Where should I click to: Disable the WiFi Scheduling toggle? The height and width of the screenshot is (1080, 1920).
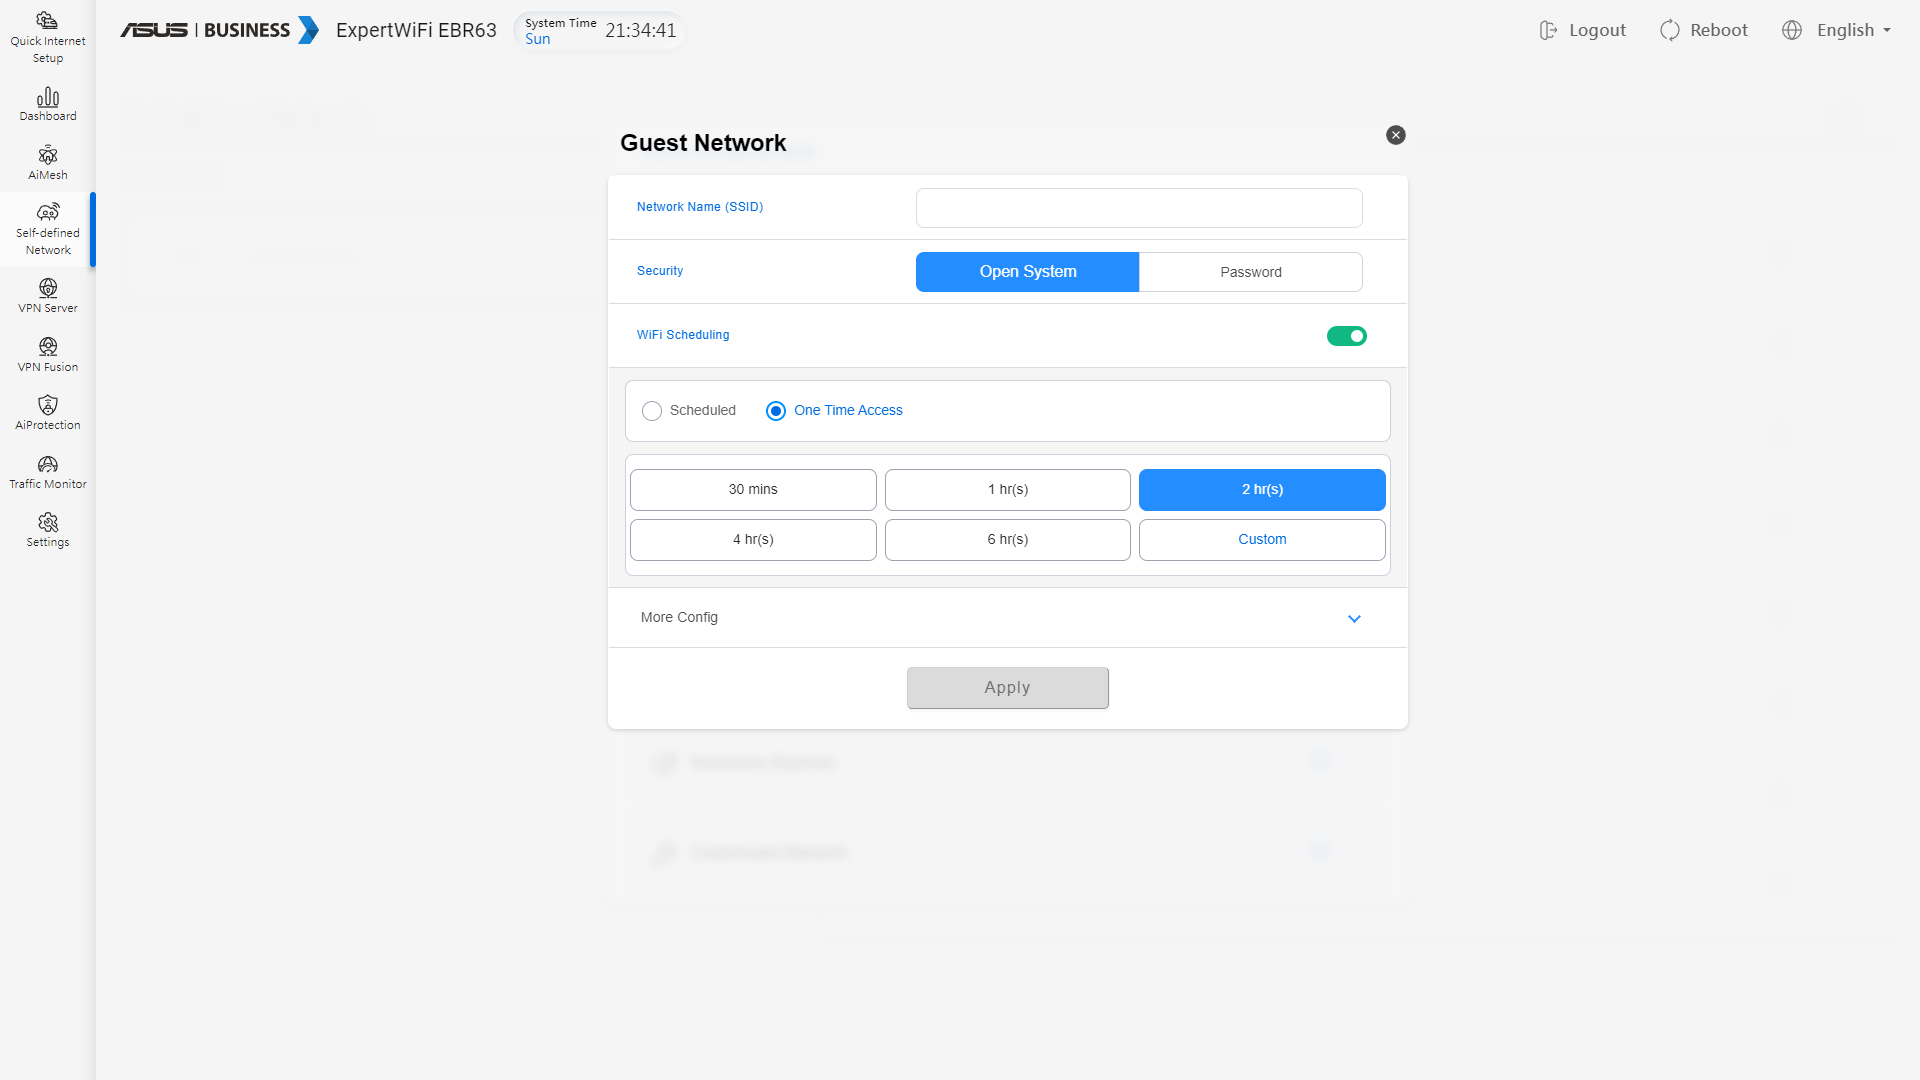click(1346, 336)
